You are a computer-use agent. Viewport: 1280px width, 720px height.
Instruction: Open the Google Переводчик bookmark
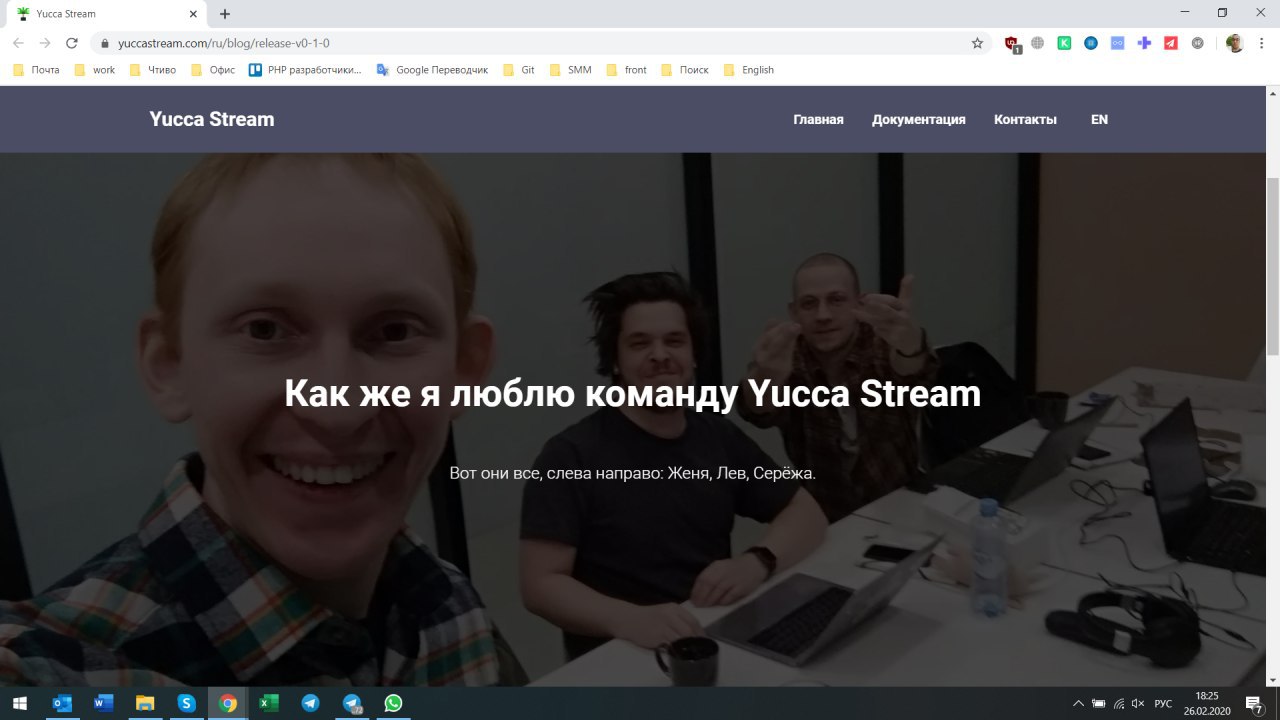coord(432,70)
